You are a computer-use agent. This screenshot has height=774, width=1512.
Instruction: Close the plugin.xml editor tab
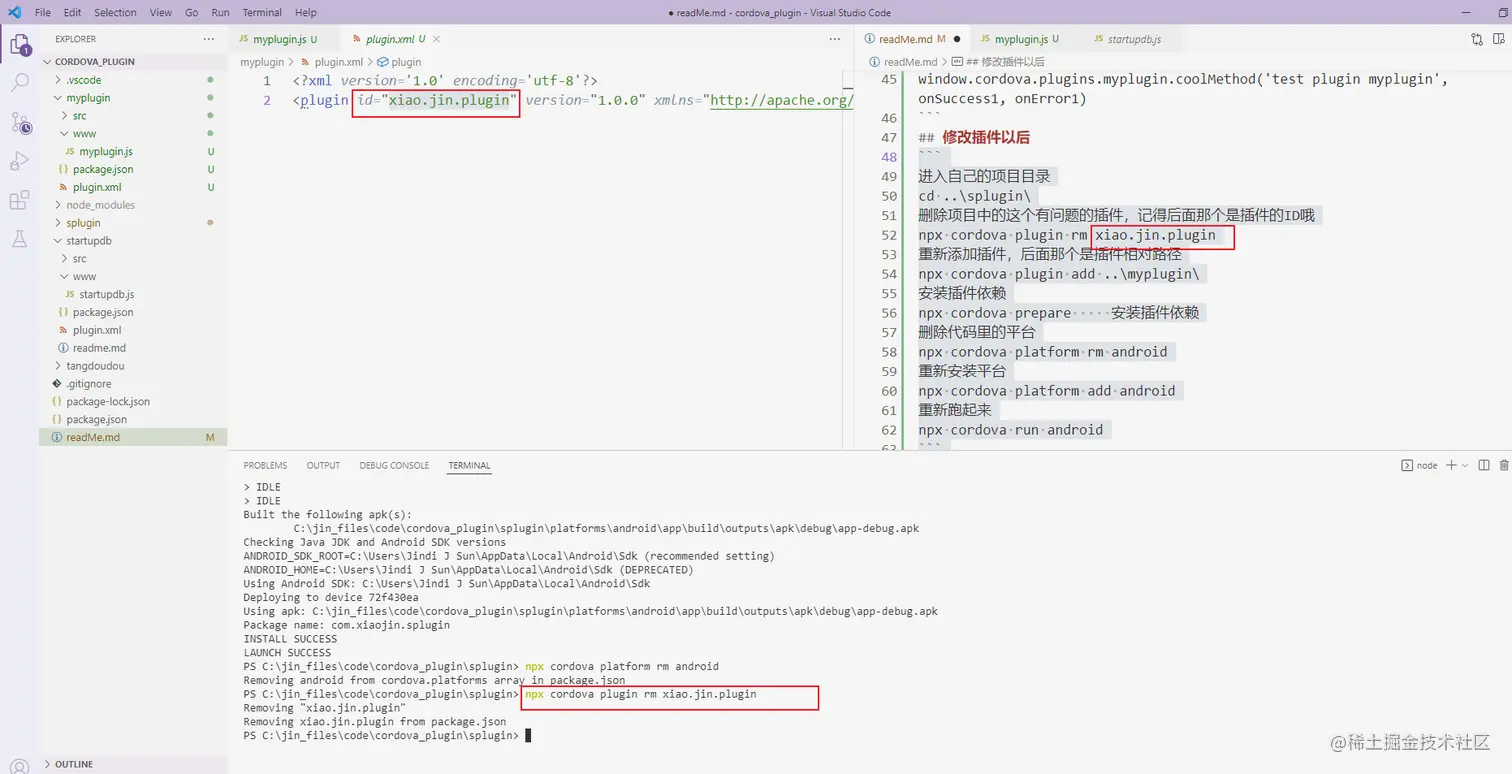[436, 39]
